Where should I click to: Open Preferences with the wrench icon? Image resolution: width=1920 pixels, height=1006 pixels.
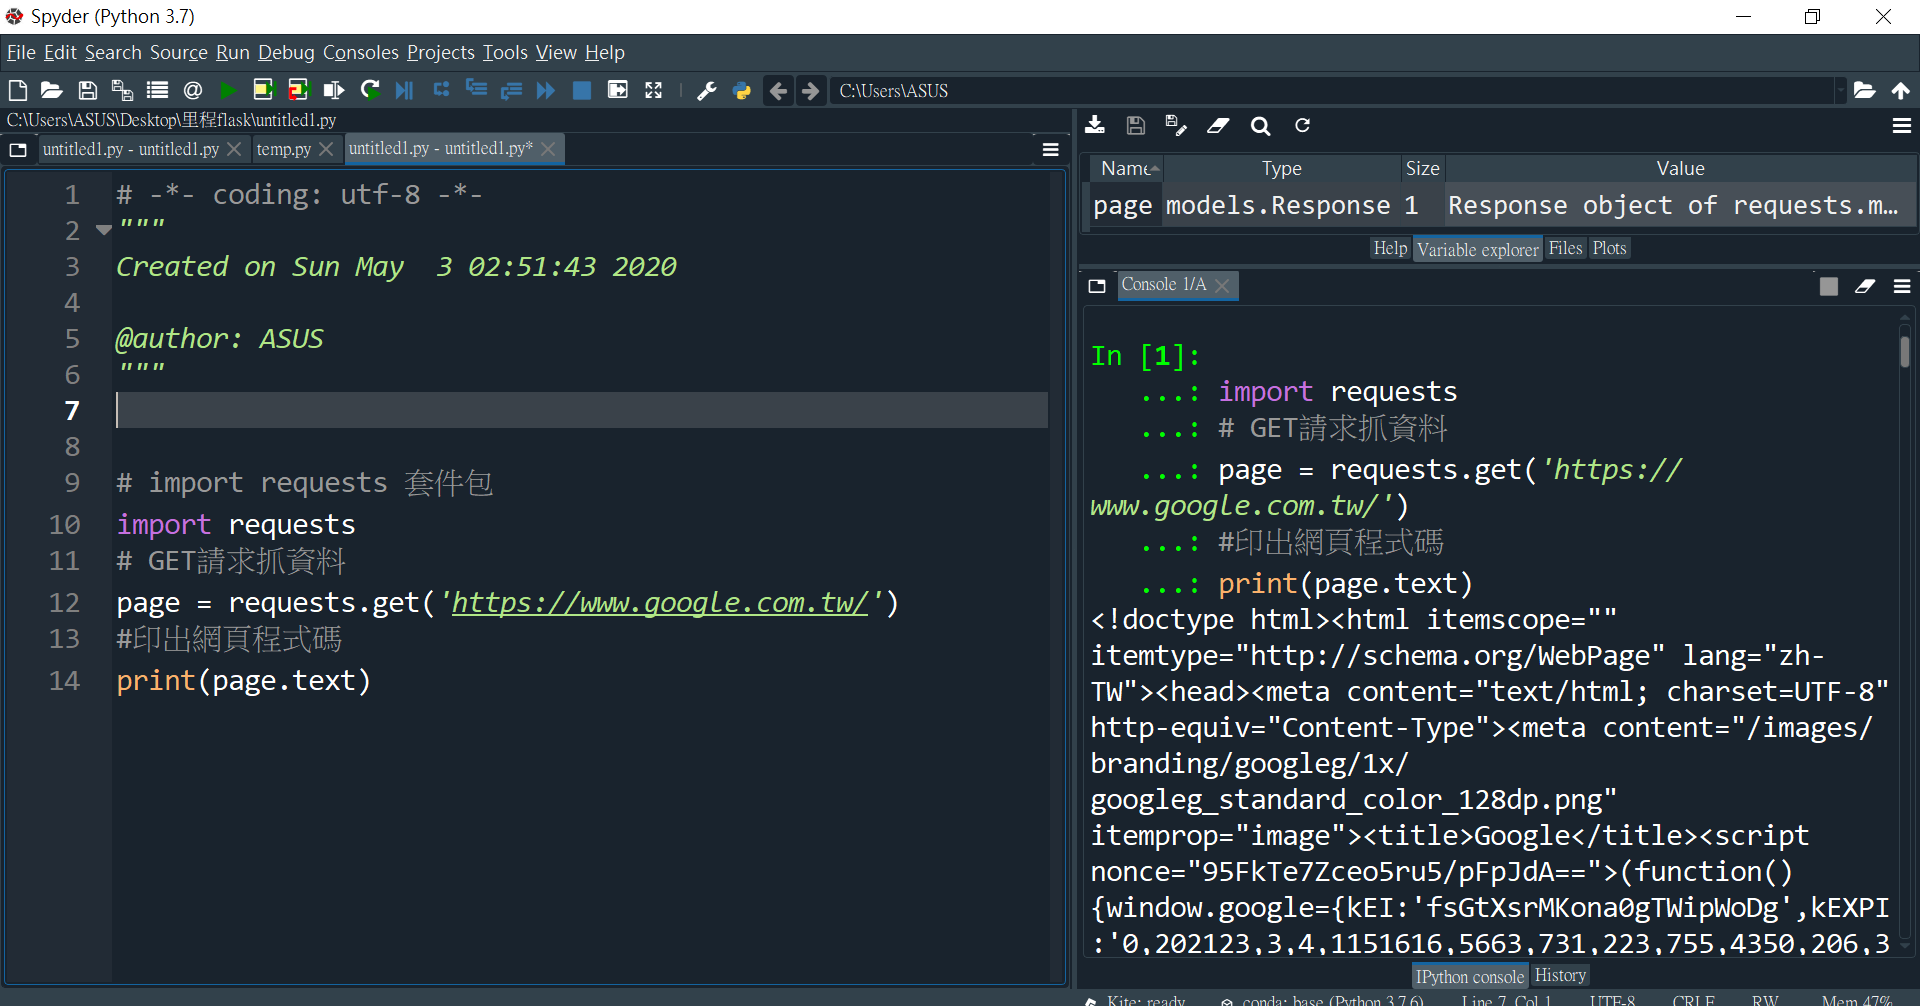707,90
